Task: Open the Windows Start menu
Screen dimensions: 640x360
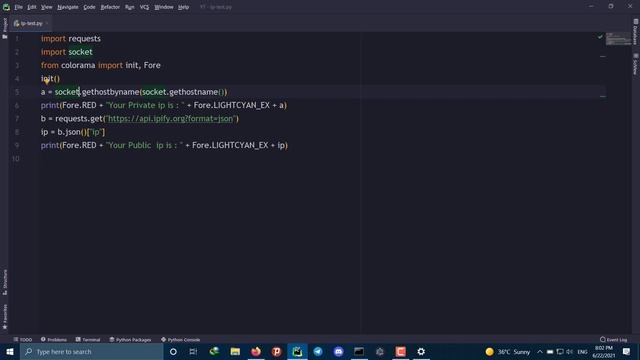Action: tap(10, 351)
